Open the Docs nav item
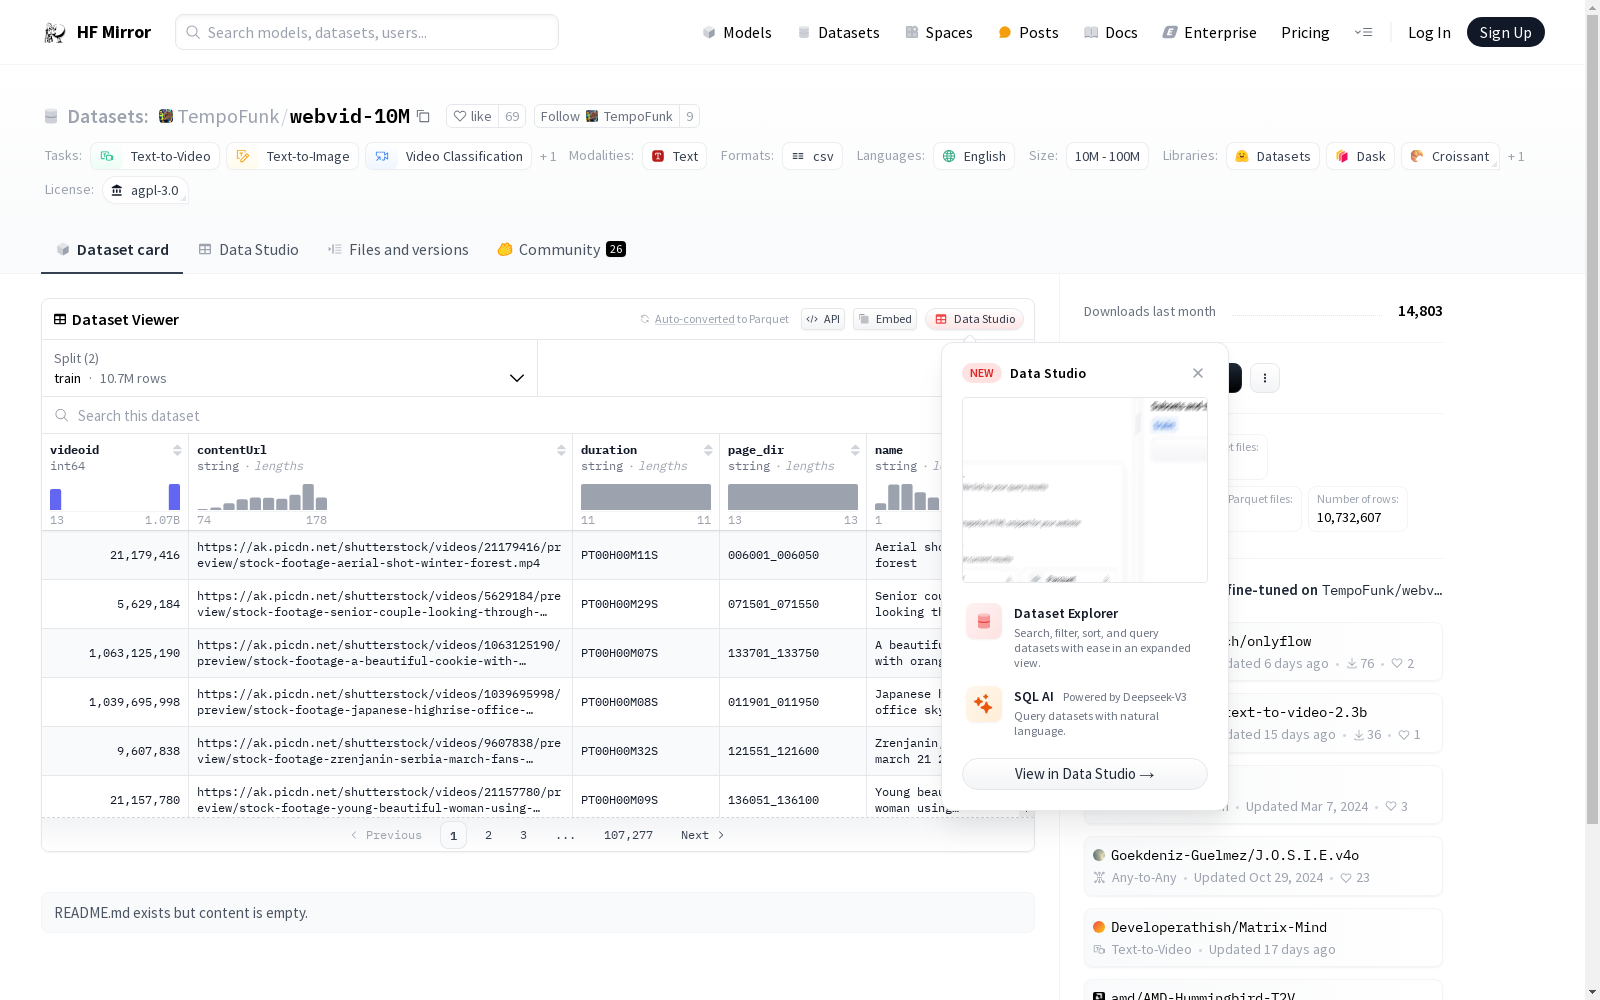 (1111, 33)
